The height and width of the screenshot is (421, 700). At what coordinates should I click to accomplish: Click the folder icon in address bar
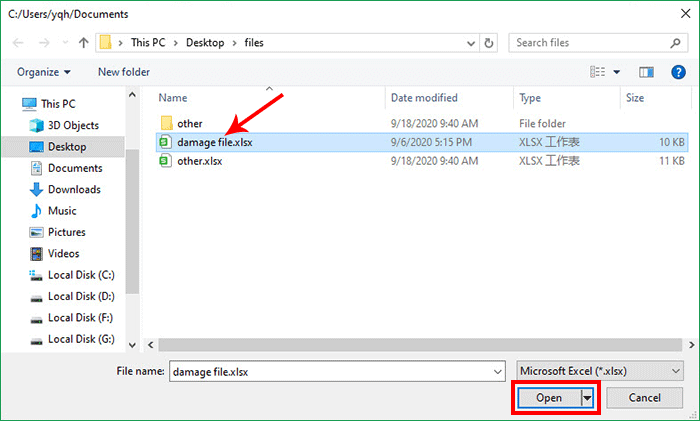click(106, 43)
